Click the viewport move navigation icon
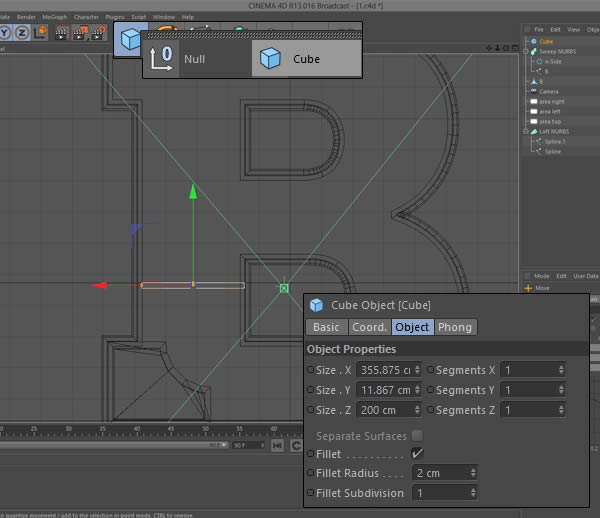Screen dimensions: 600x518 pyautogui.click(x=489, y=48)
